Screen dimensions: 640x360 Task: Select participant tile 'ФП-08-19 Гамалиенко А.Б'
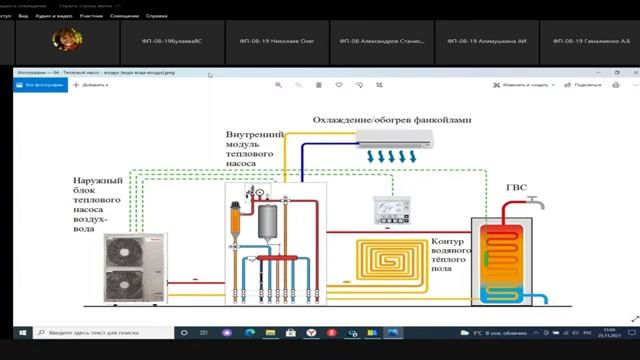point(590,42)
